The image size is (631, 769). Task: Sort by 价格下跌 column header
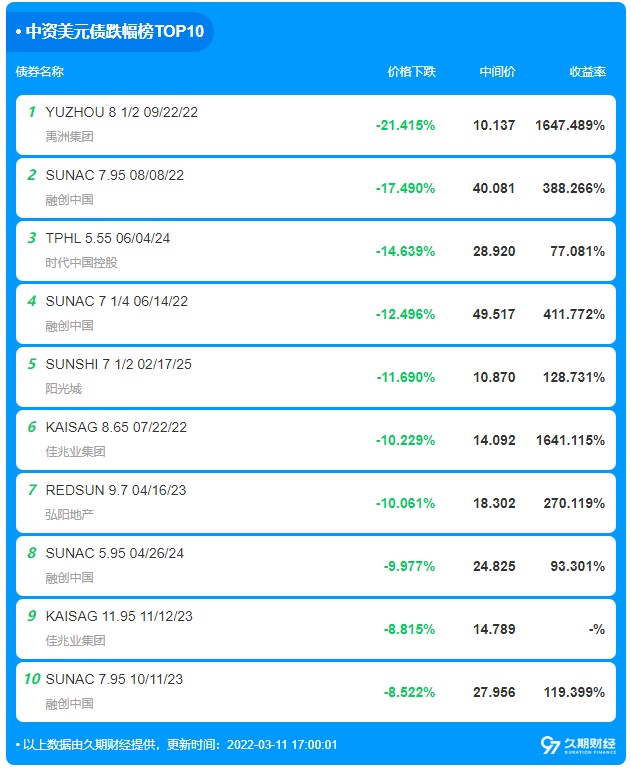pyautogui.click(x=411, y=72)
